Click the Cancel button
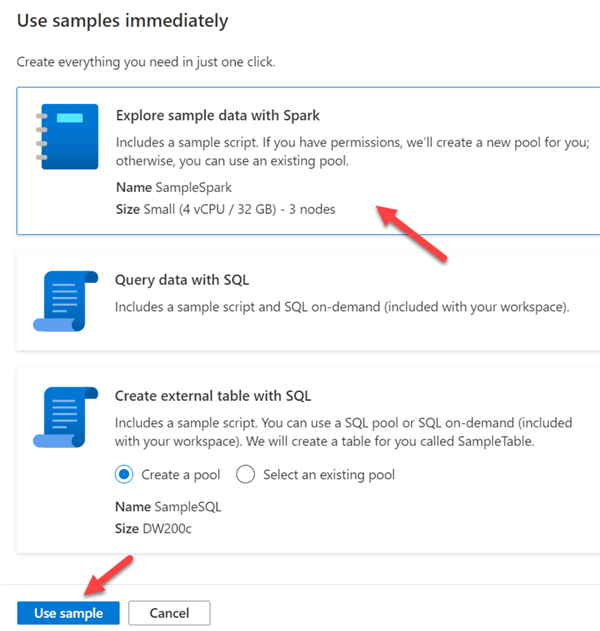Image resolution: width=600 pixels, height=631 pixels. 169,613
